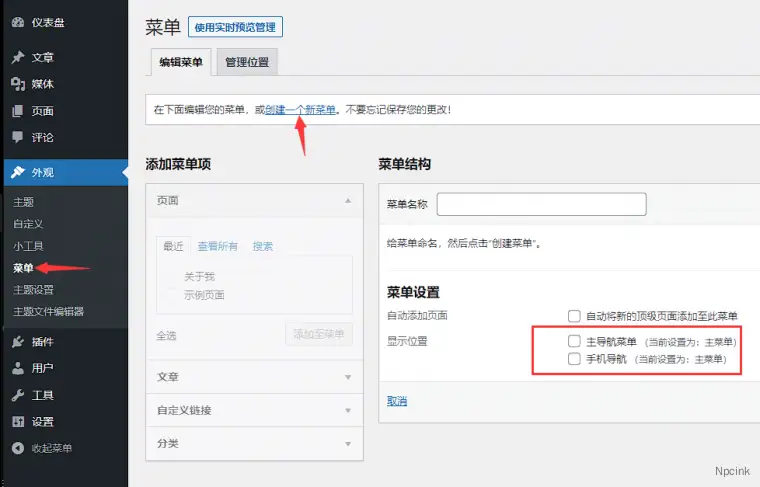The height and width of the screenshot is (487, 760).
Task: Enable auto-add top-level pages checkbox
Action: click(x=574, y=315)
